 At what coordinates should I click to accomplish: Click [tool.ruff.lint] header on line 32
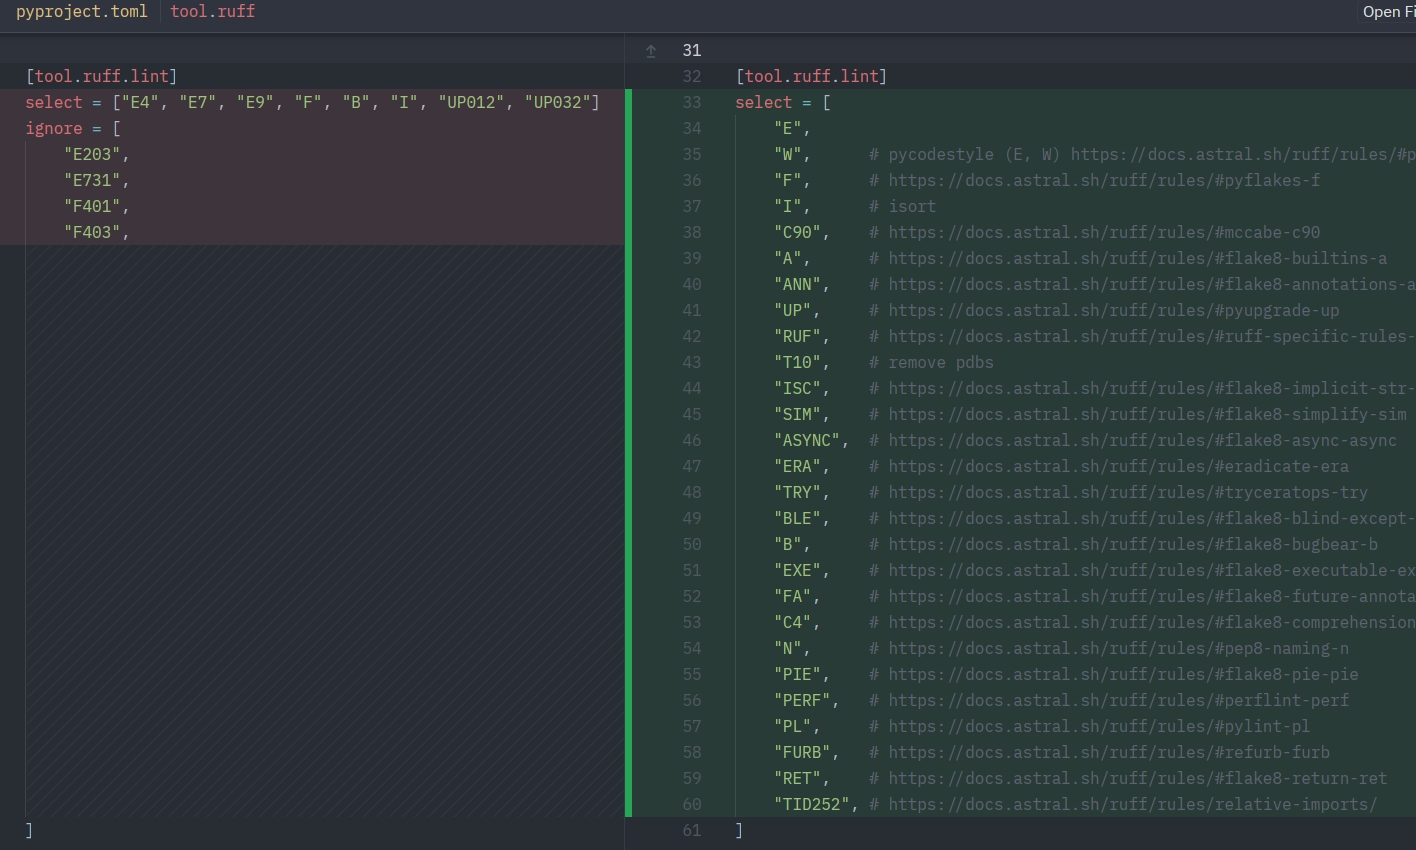coord(811,77)
